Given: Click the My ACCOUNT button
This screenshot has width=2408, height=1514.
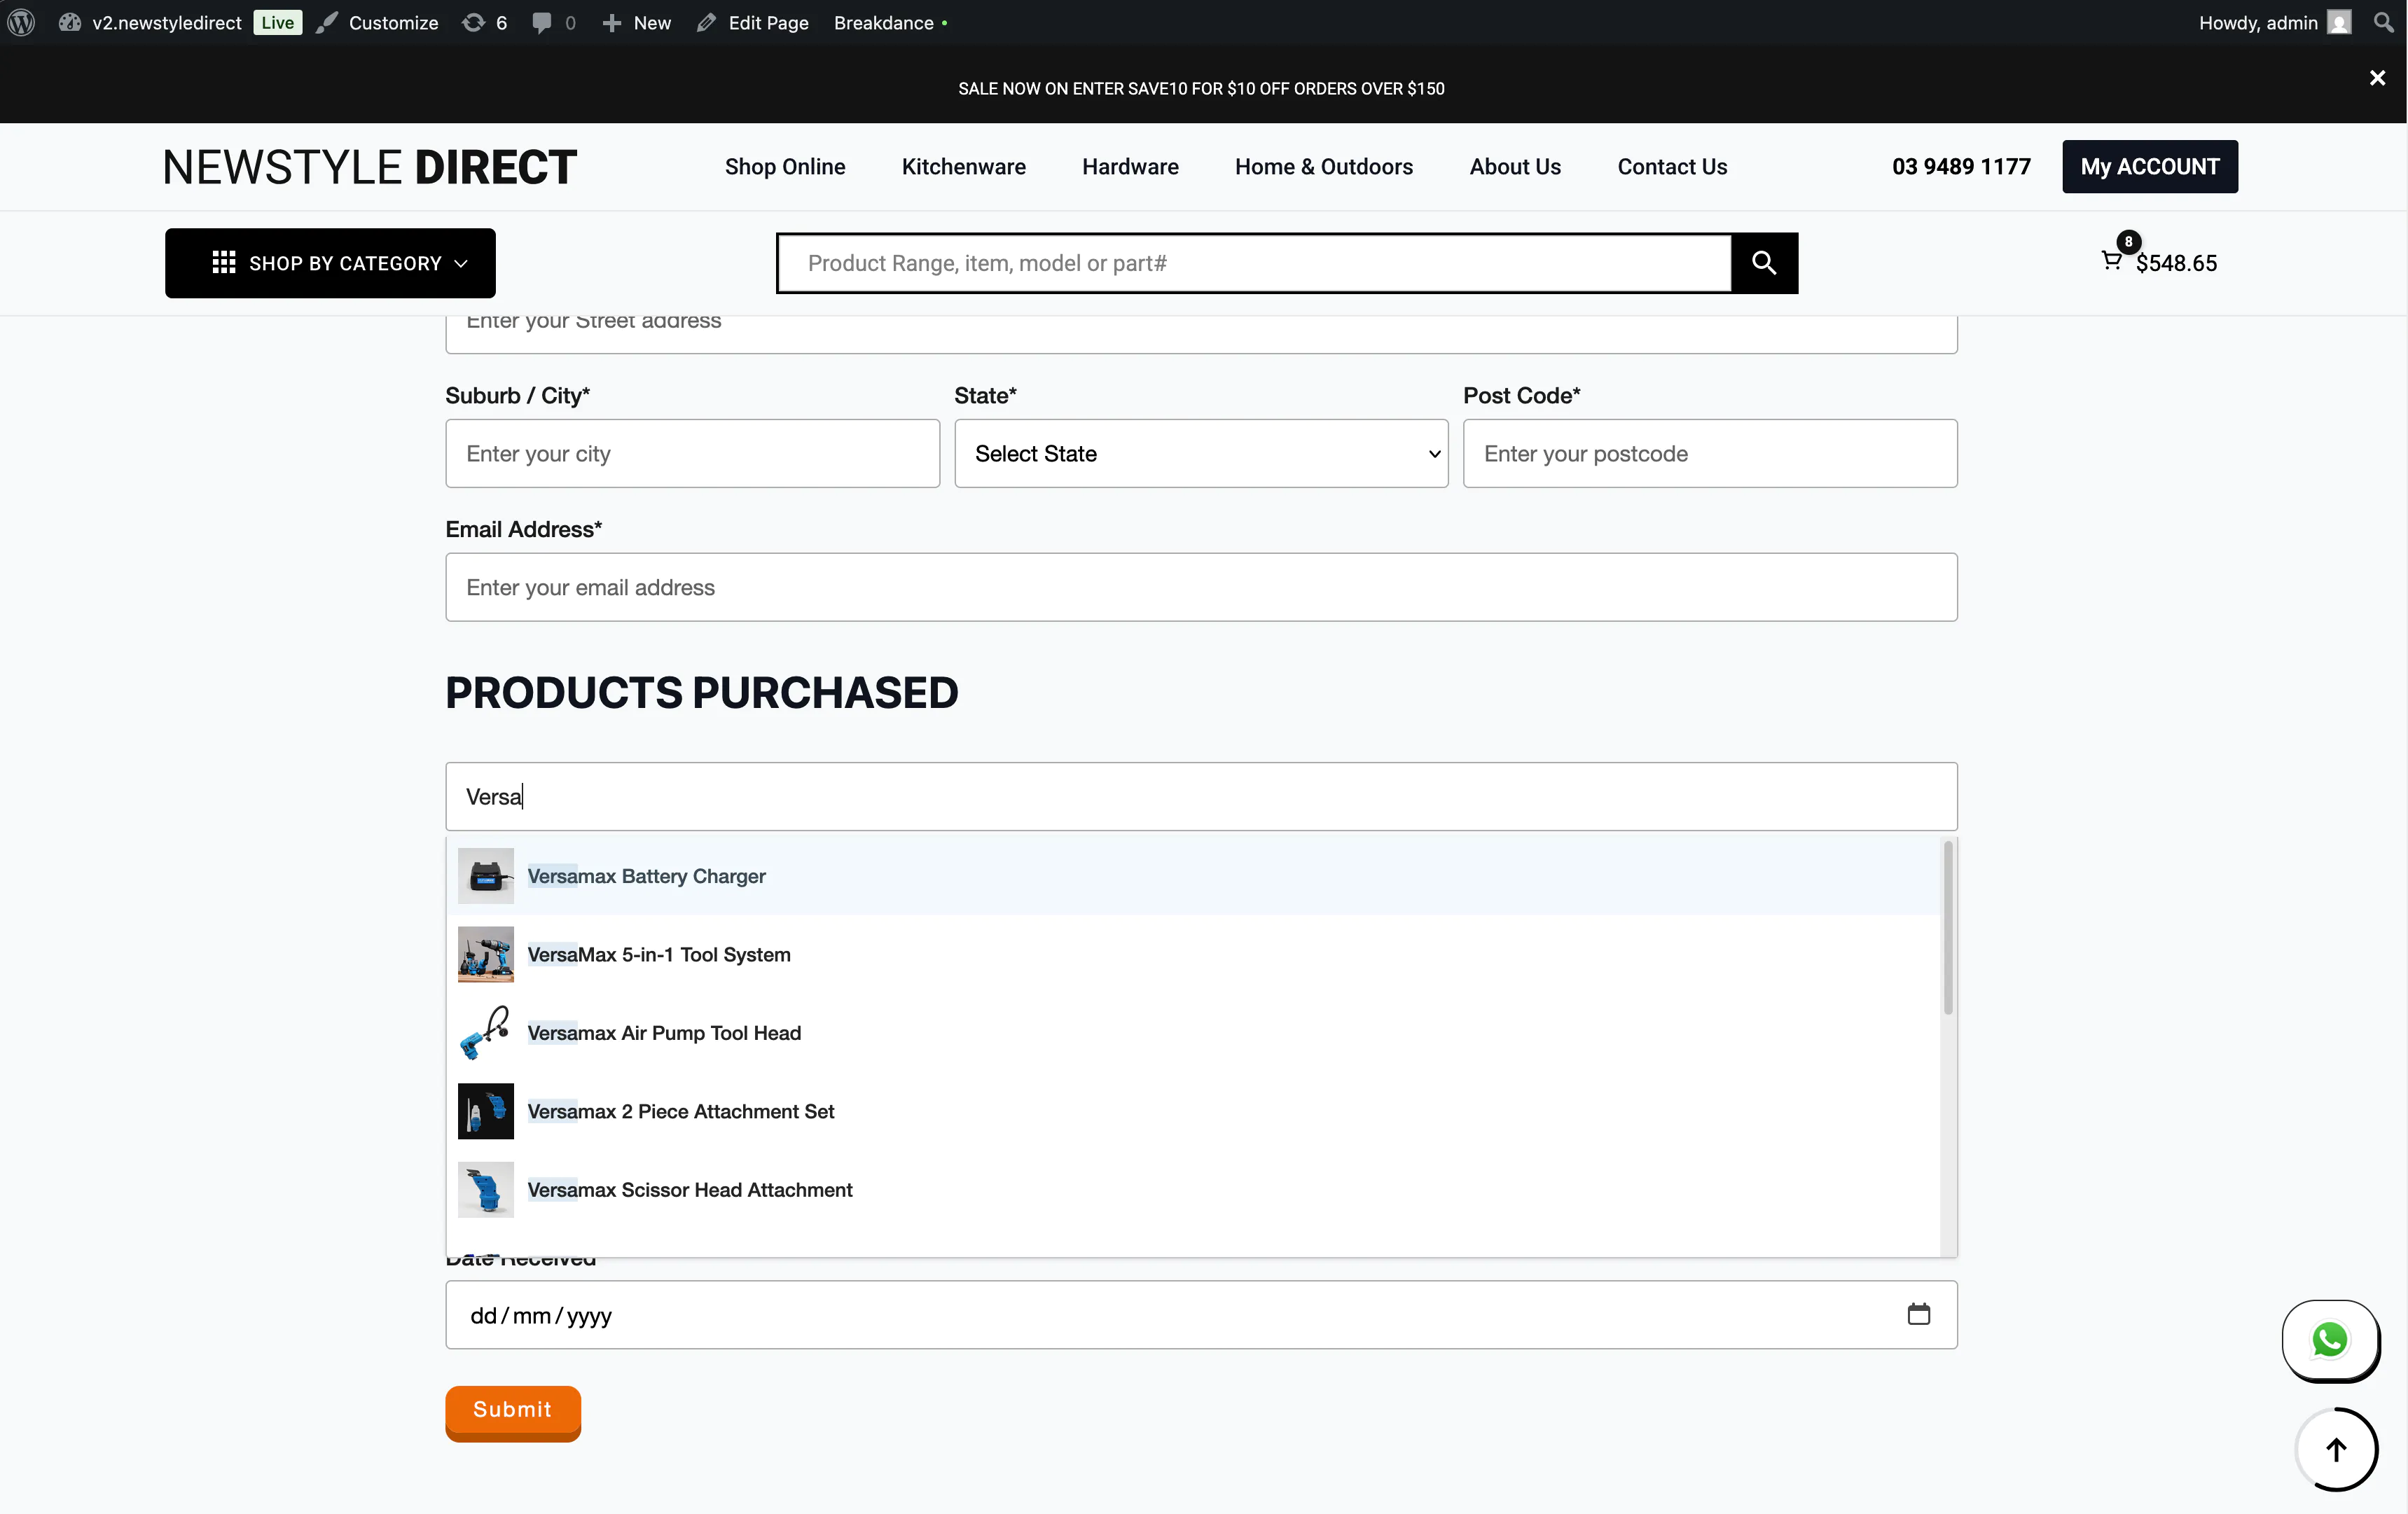Looking at the screenshot, I should [x=2149, y=167].
